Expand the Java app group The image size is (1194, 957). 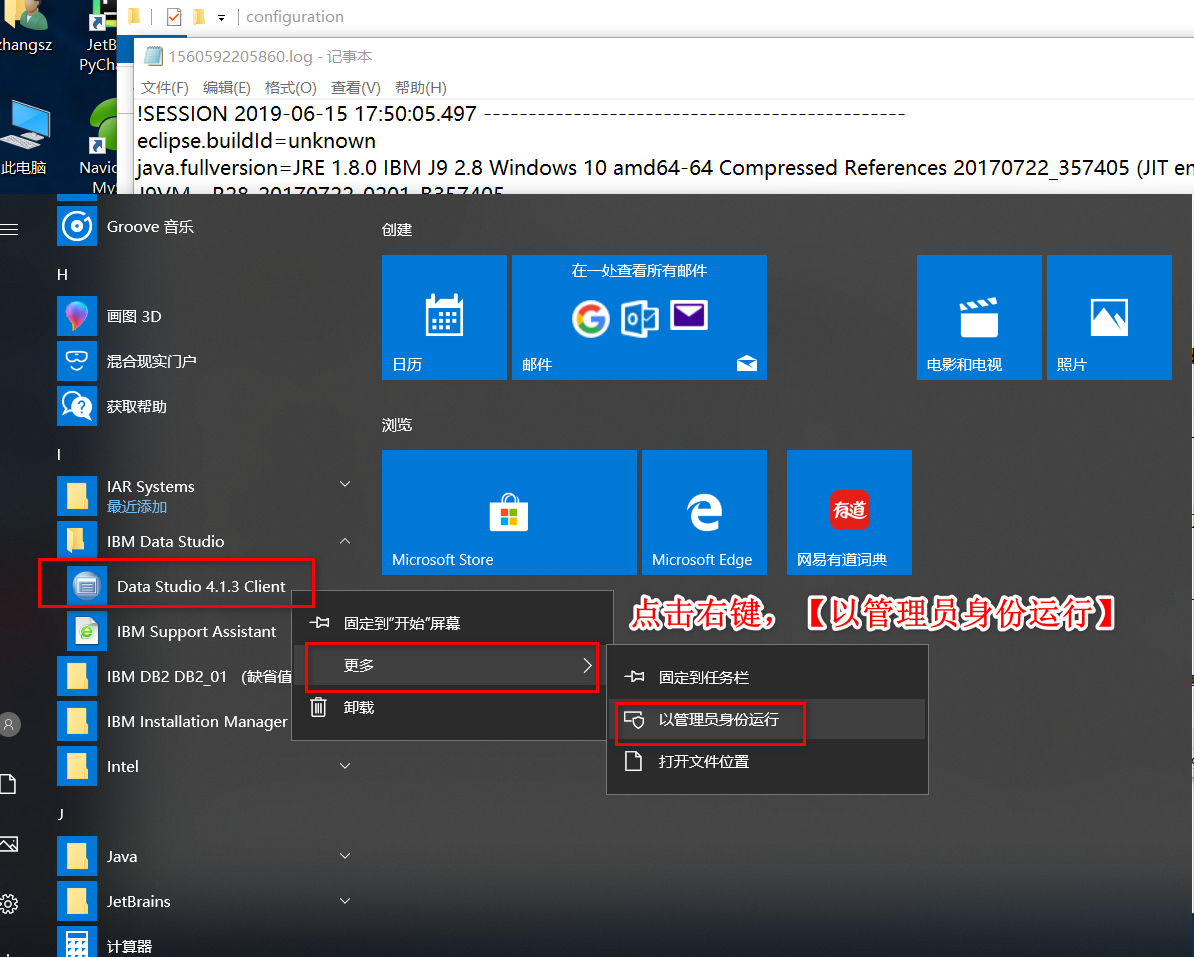point(344,855)
